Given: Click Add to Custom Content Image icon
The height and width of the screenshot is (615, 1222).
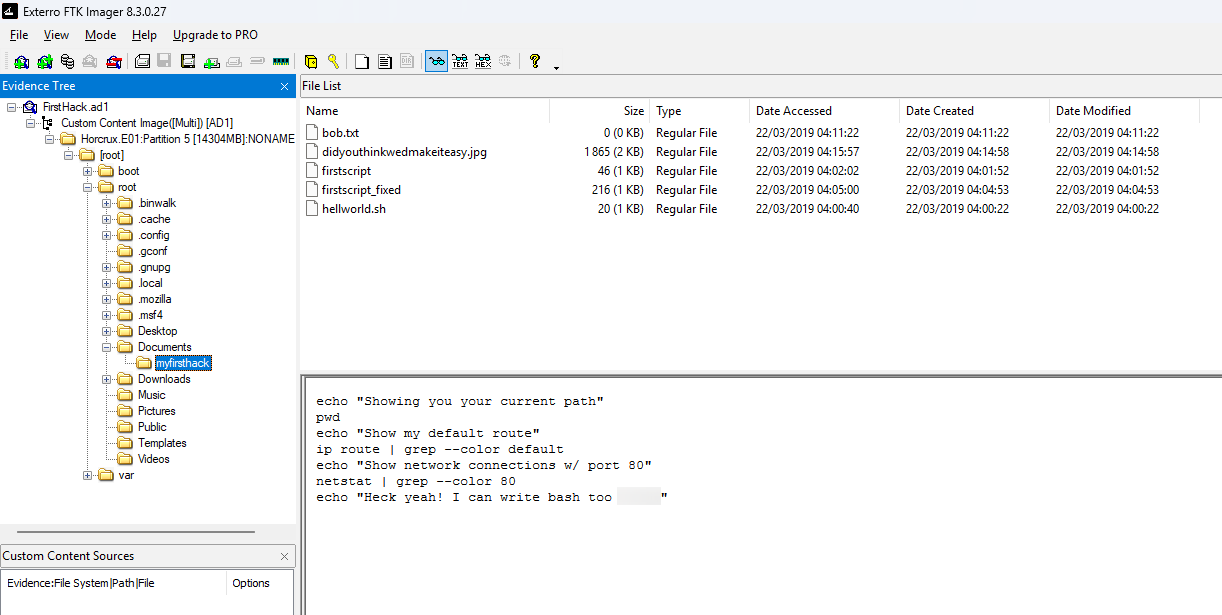Looking at the screenshot, I should pyautogui.click(x=211, y=61).
